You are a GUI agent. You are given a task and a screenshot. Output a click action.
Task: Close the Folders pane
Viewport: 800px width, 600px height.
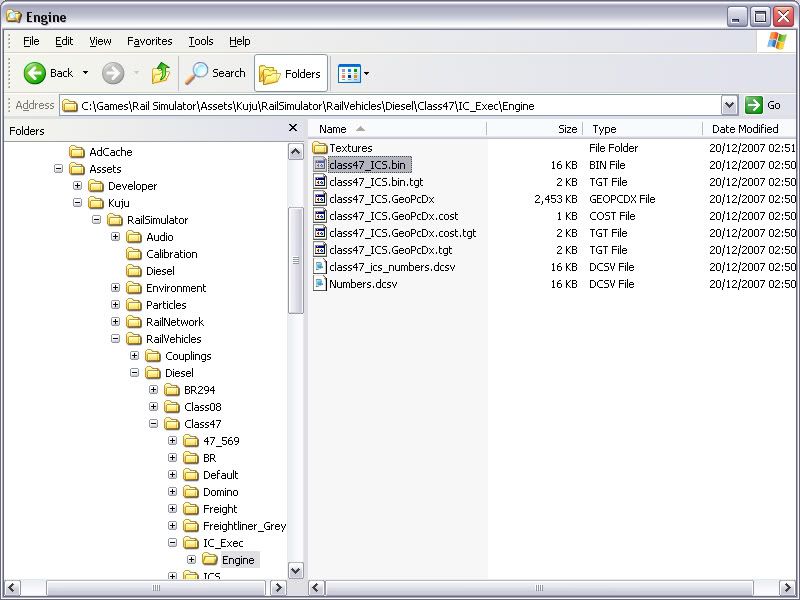point(293,128)
